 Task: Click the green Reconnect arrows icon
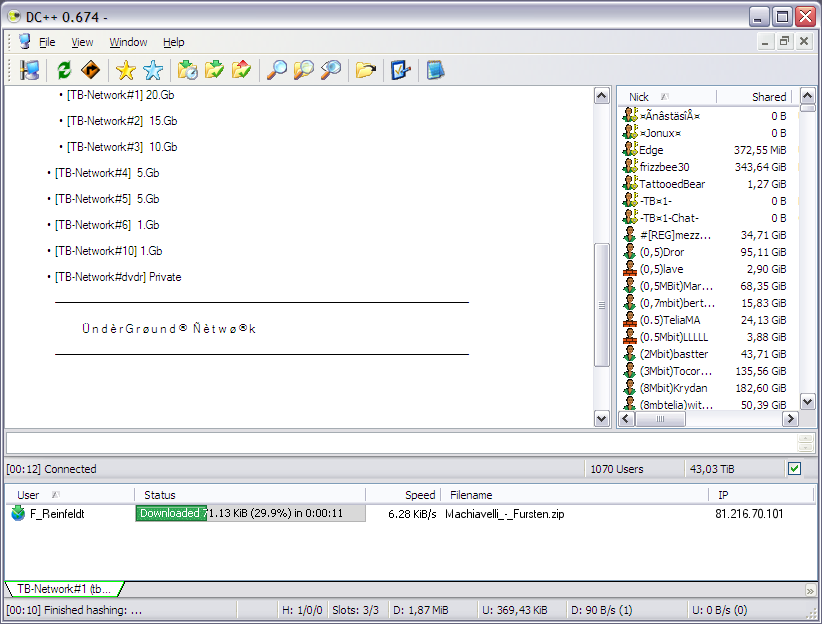(64, 70)
